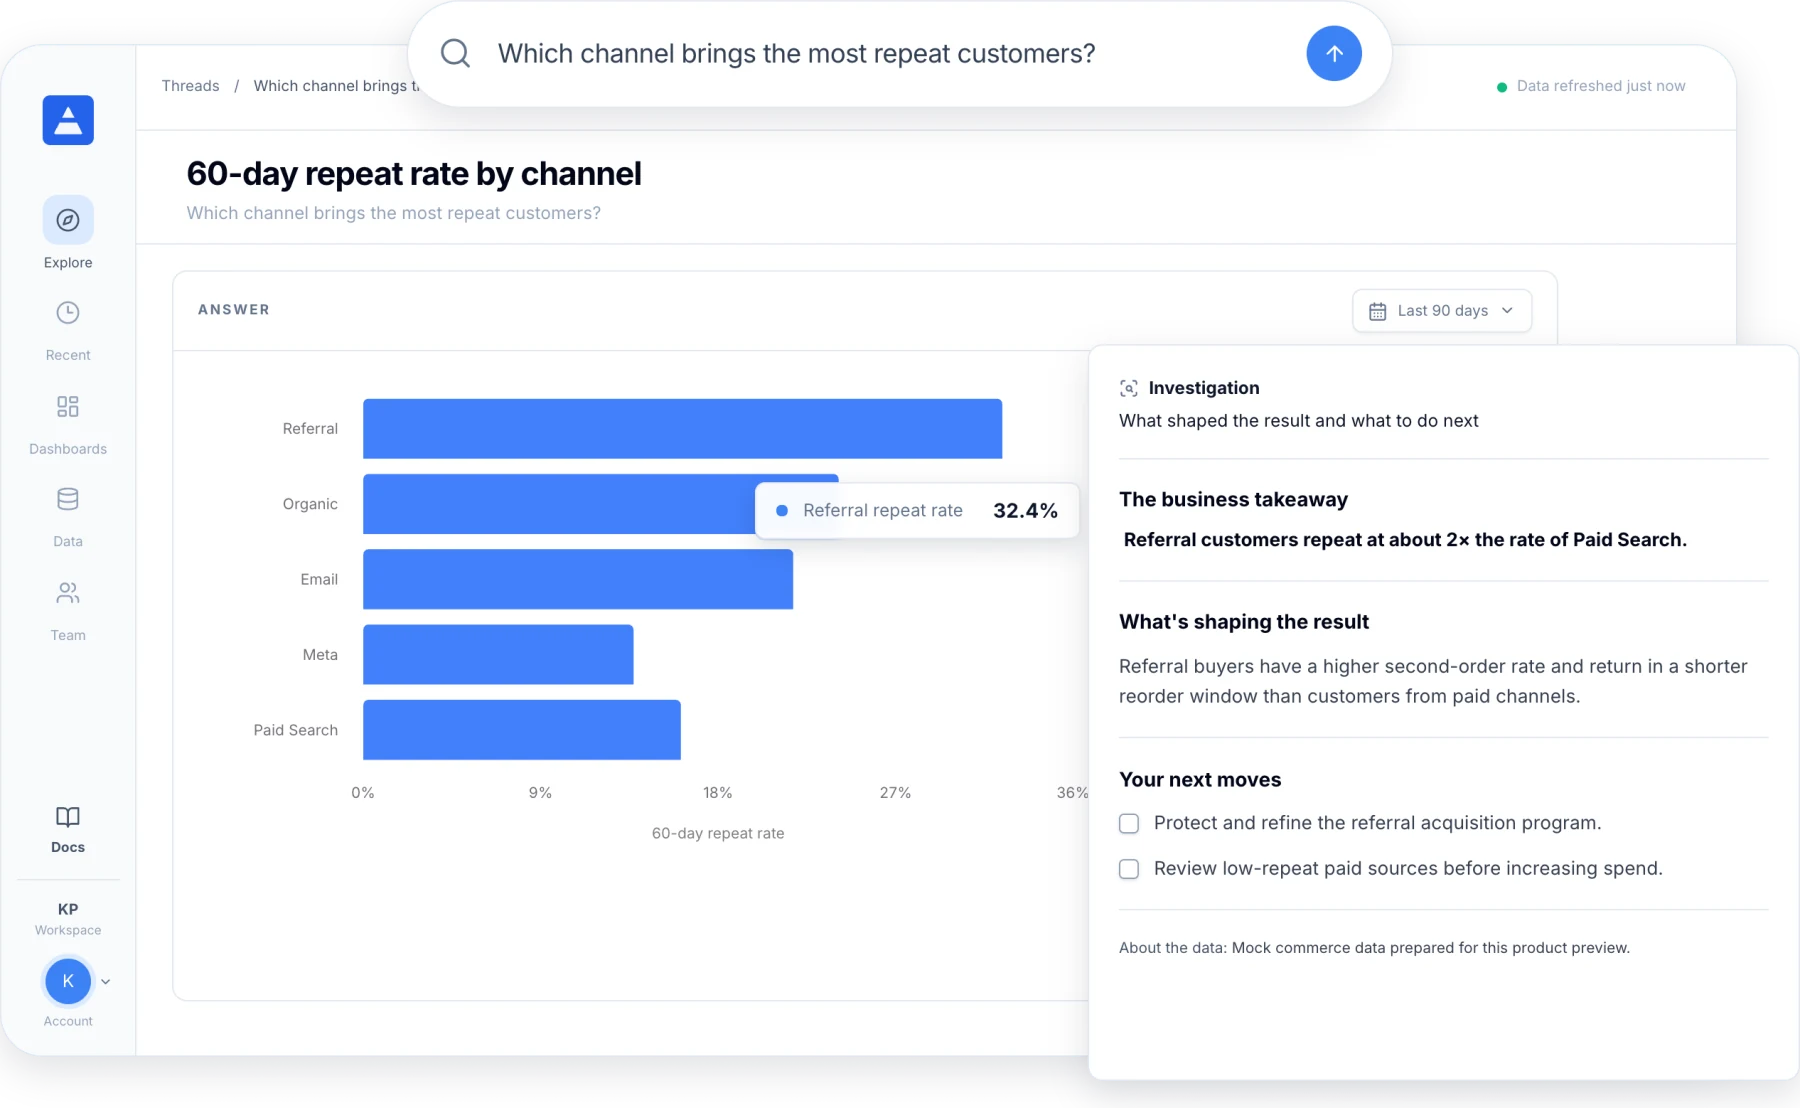Click the 'Referral' axis category label
This screenshot has width=1800, height=1108.
310,429
